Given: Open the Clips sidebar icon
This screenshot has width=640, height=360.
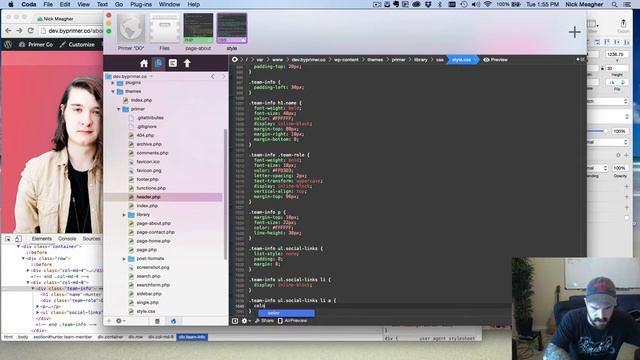Looking at the screenshot, I should point(173,63).
